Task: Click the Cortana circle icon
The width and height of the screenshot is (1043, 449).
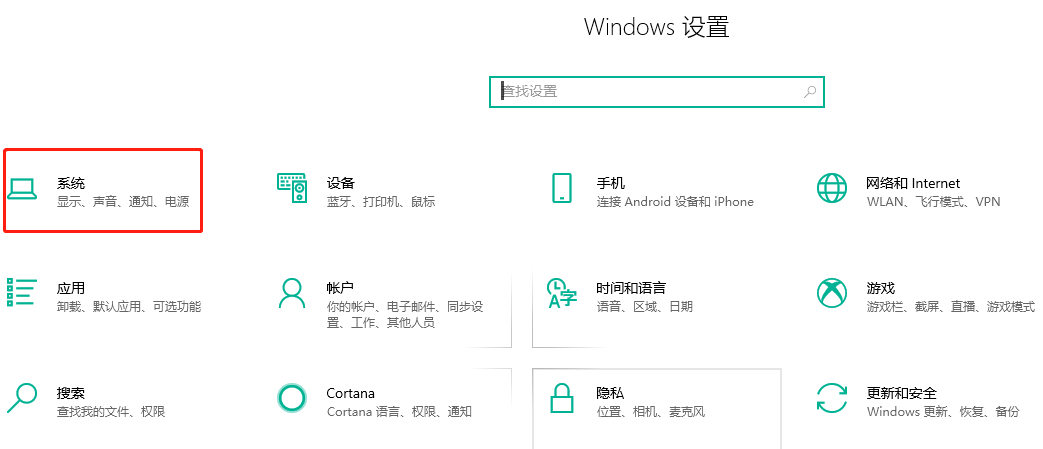Action: (291, 398)
